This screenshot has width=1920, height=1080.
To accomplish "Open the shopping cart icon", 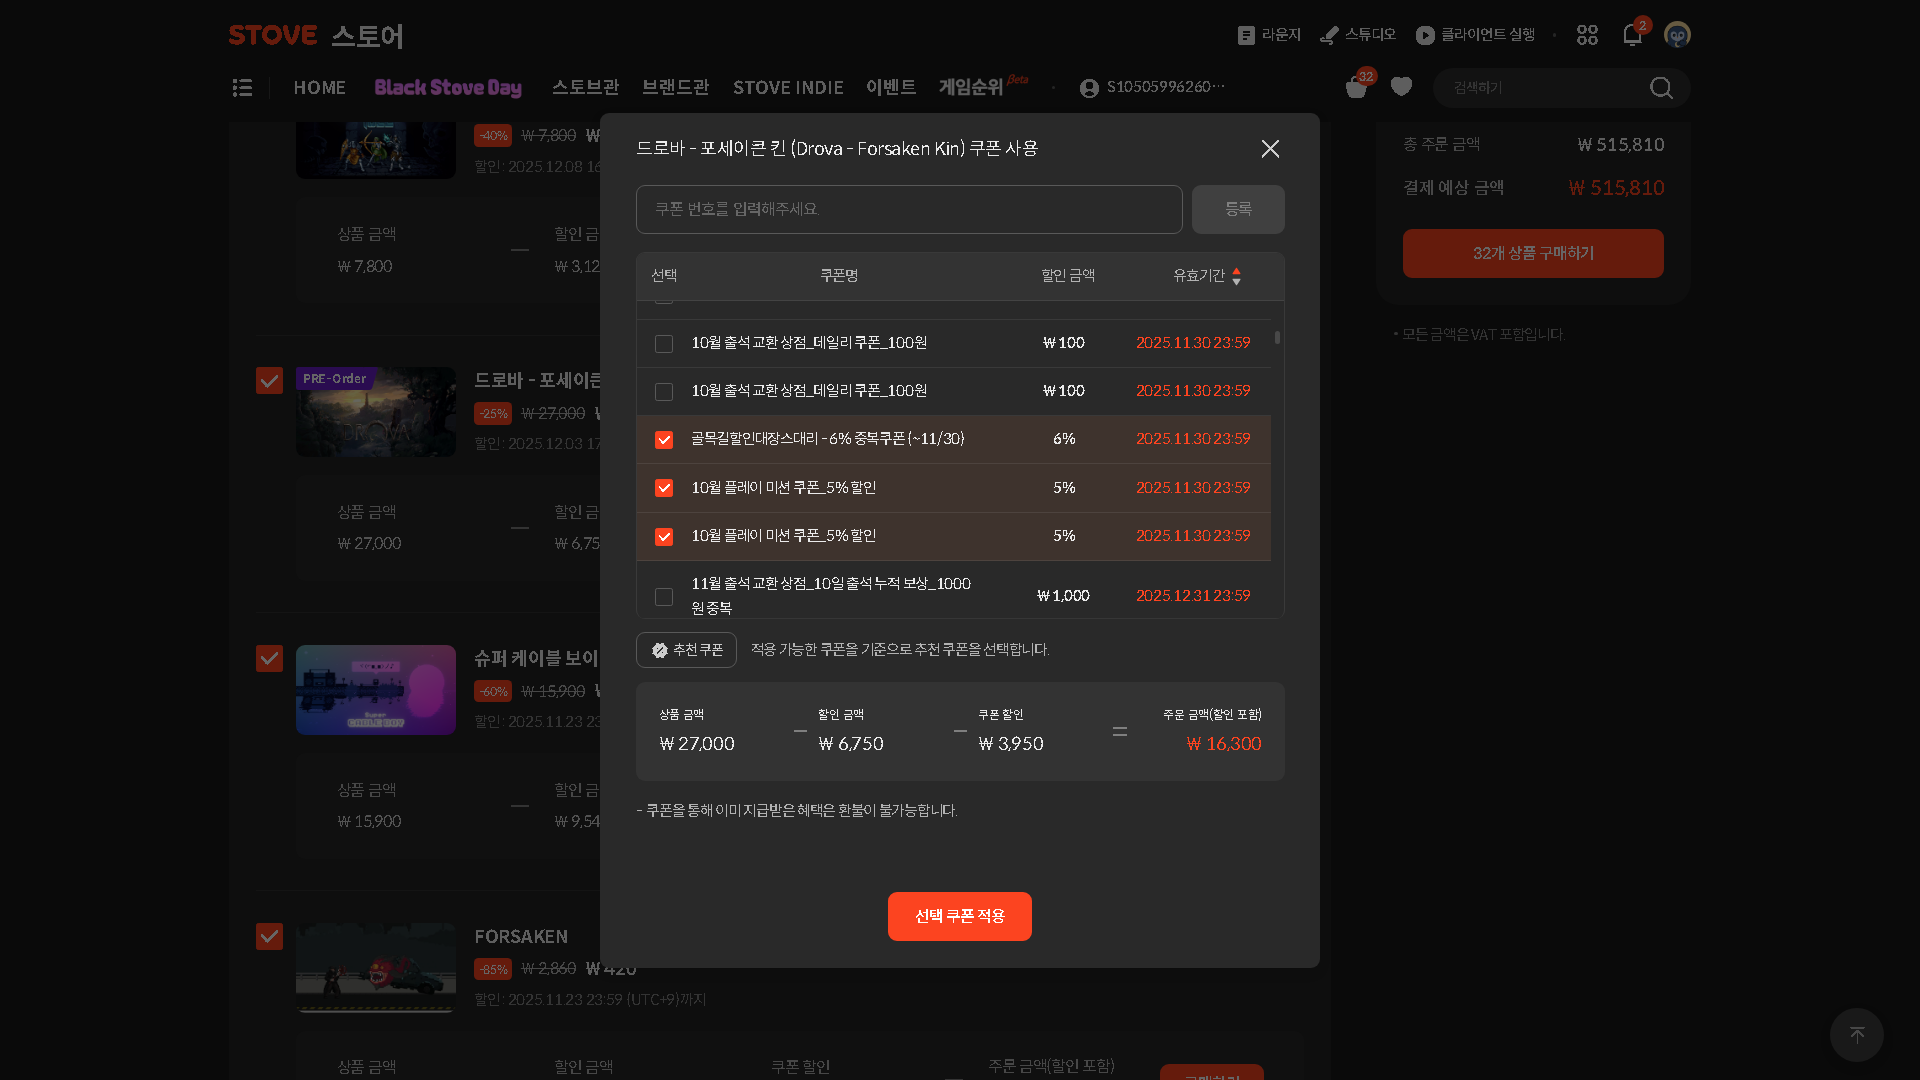I will (x=1356, y=88).
